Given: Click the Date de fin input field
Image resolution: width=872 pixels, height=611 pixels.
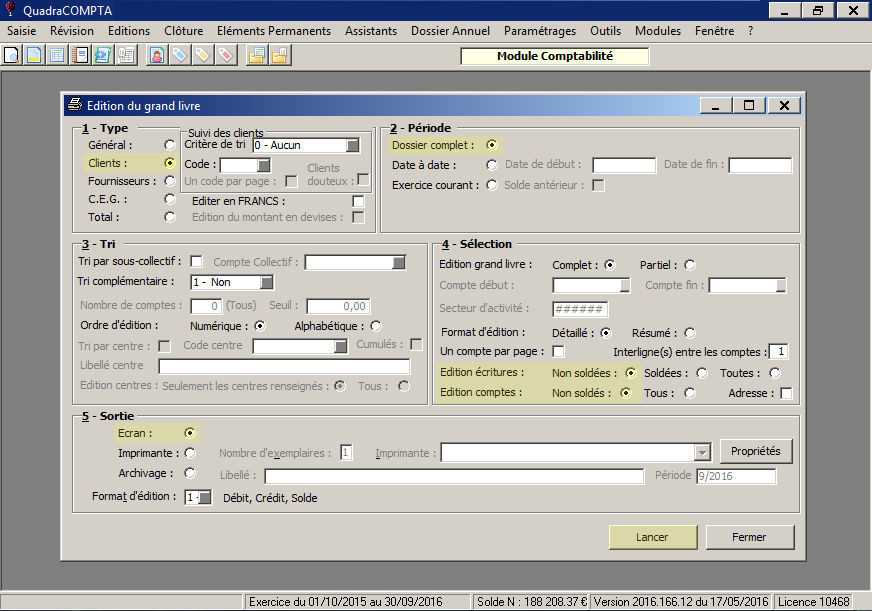Looking at the screenshot, I should click(760, 165).
